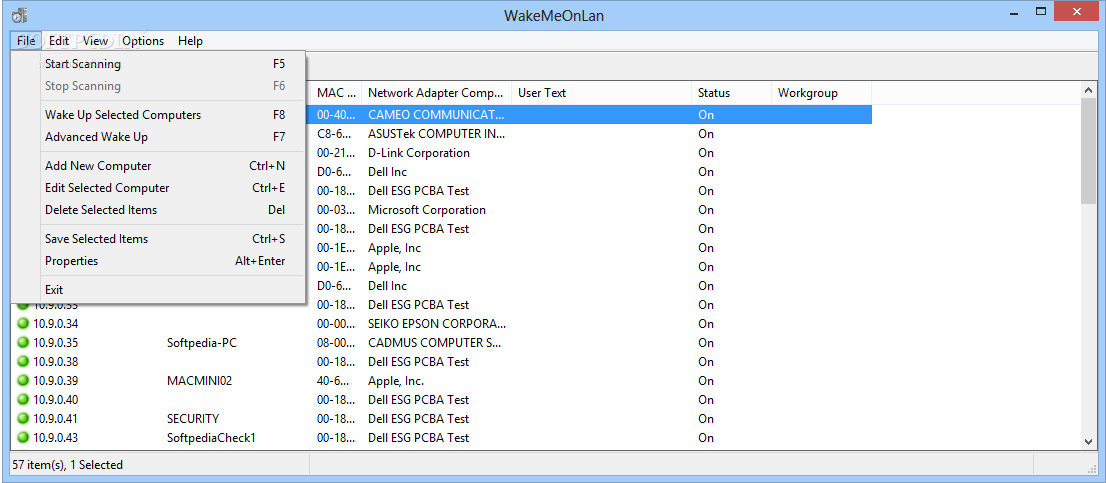Click CADMUS COMPUTER S... adapter cell
This screenshot has width=1106, height=483.
pyautogui.click(x=435, y=343)
